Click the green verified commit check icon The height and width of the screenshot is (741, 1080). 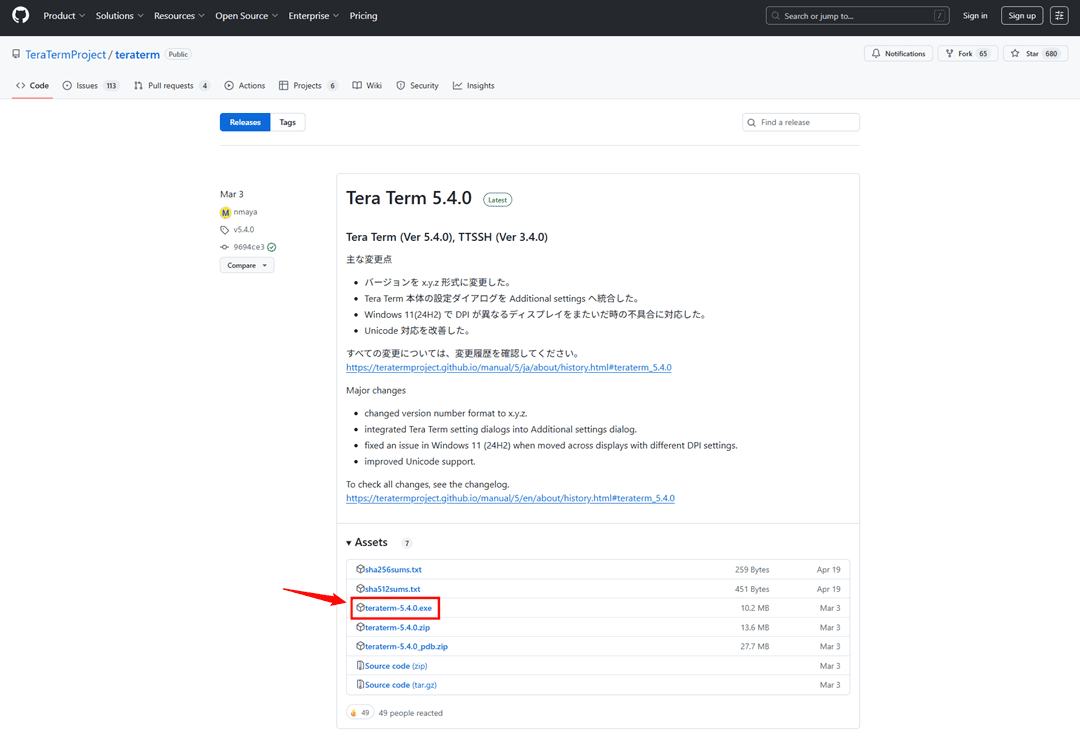click(271, 247)
